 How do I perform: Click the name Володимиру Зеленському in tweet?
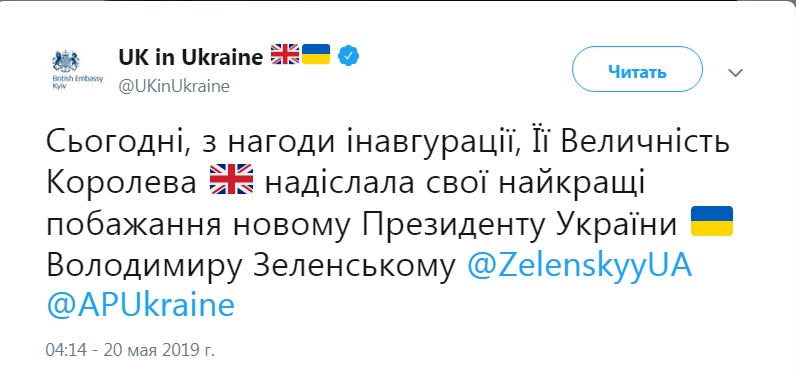pyautogui.click(x=251, y=267)
